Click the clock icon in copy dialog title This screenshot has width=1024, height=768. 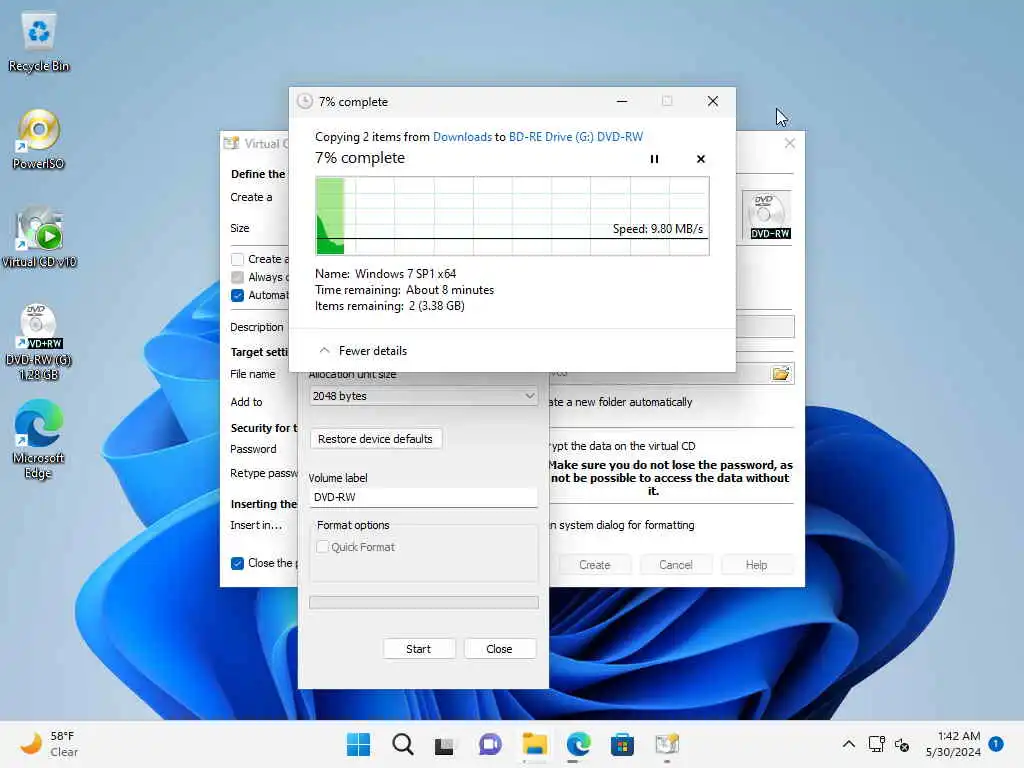click(305, 101)
